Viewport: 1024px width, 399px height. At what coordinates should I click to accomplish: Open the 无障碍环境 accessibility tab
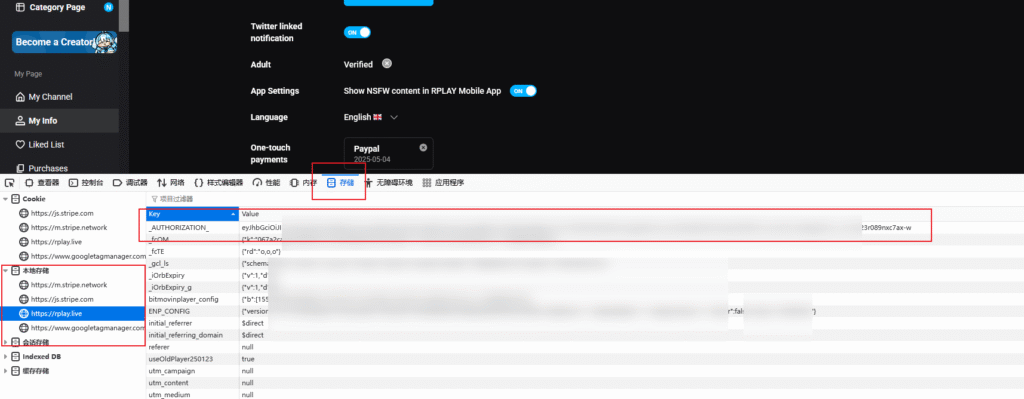point(389,183)
